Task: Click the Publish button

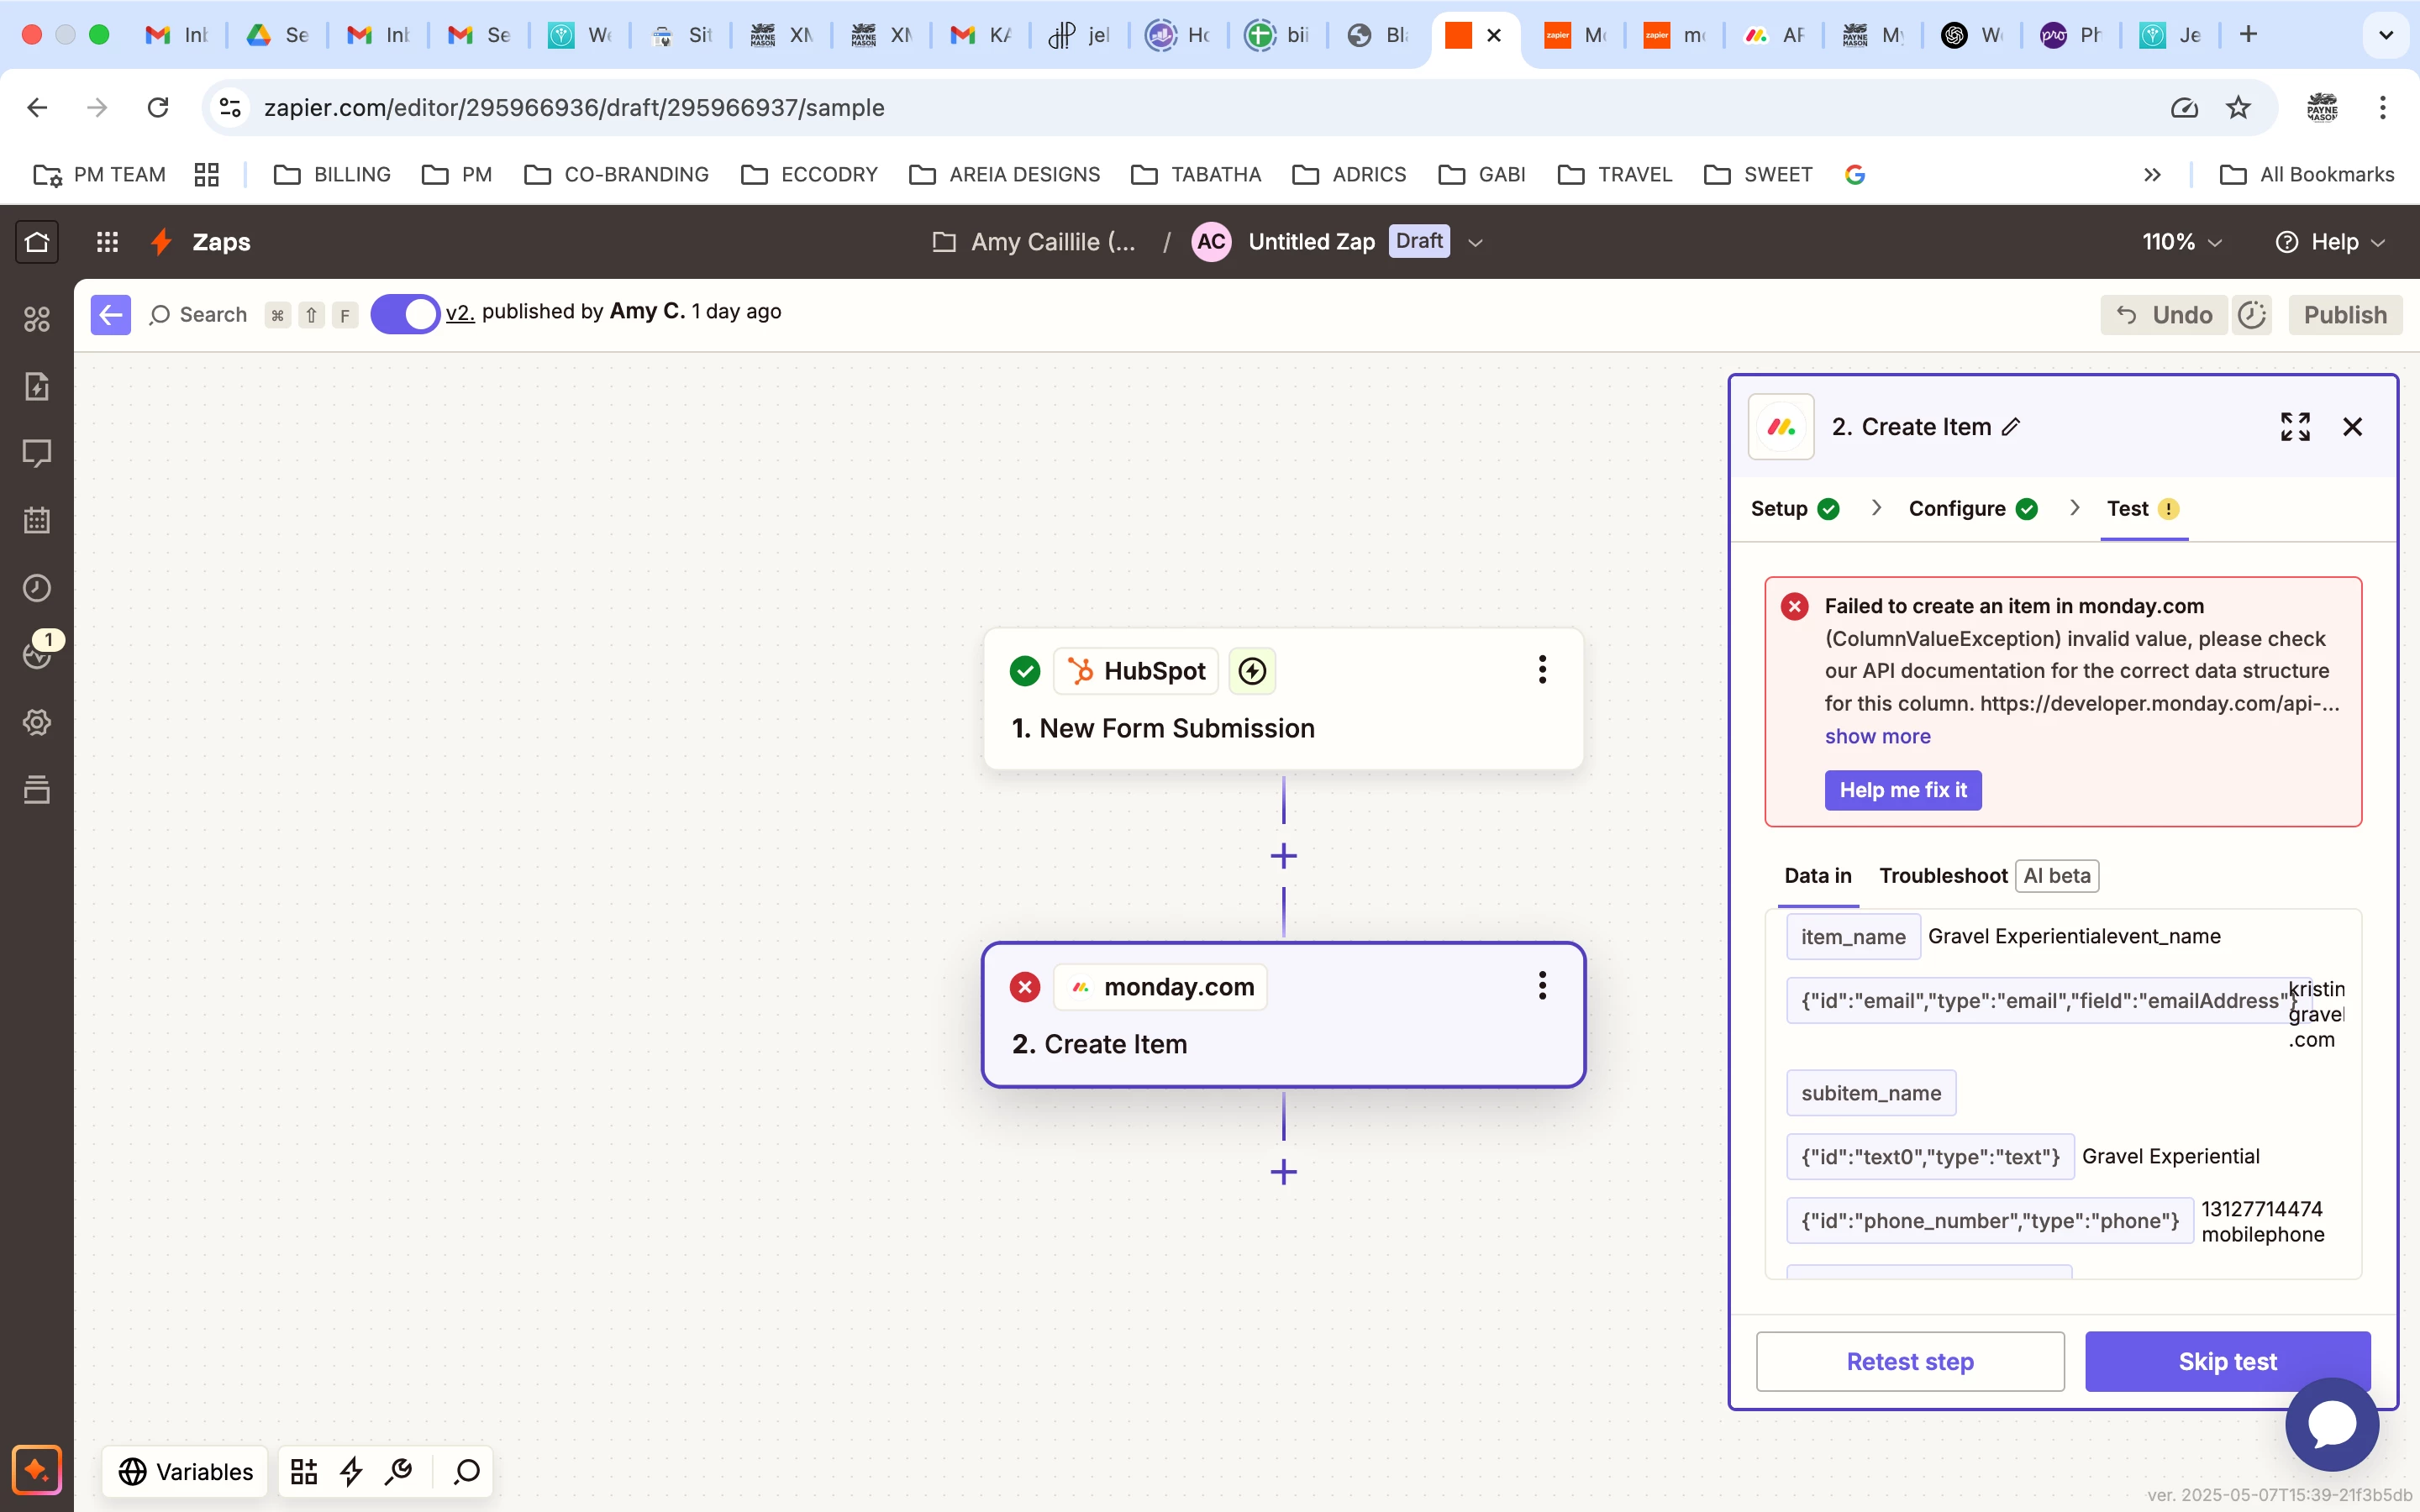Action: tap(2344, 315)
